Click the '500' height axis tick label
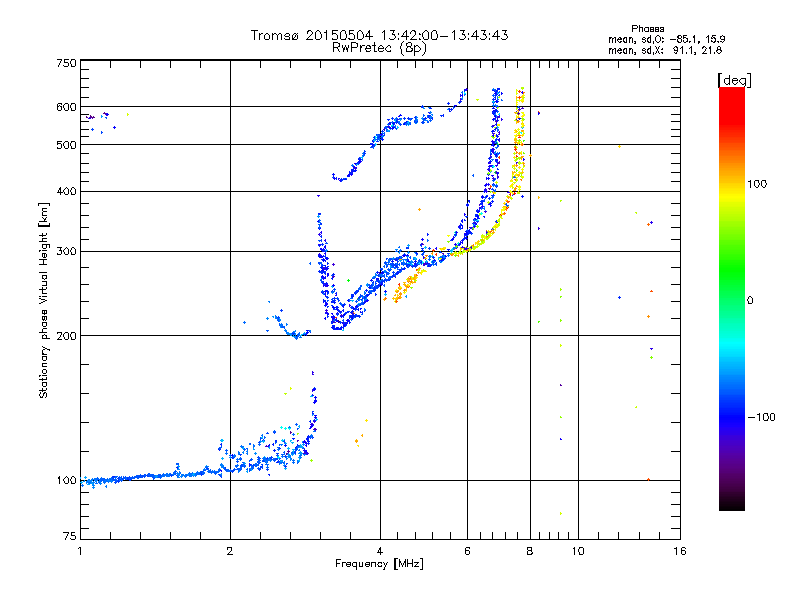Image resolution: width=800 pixels, height=600 pixels. click(x=66, y=145)
